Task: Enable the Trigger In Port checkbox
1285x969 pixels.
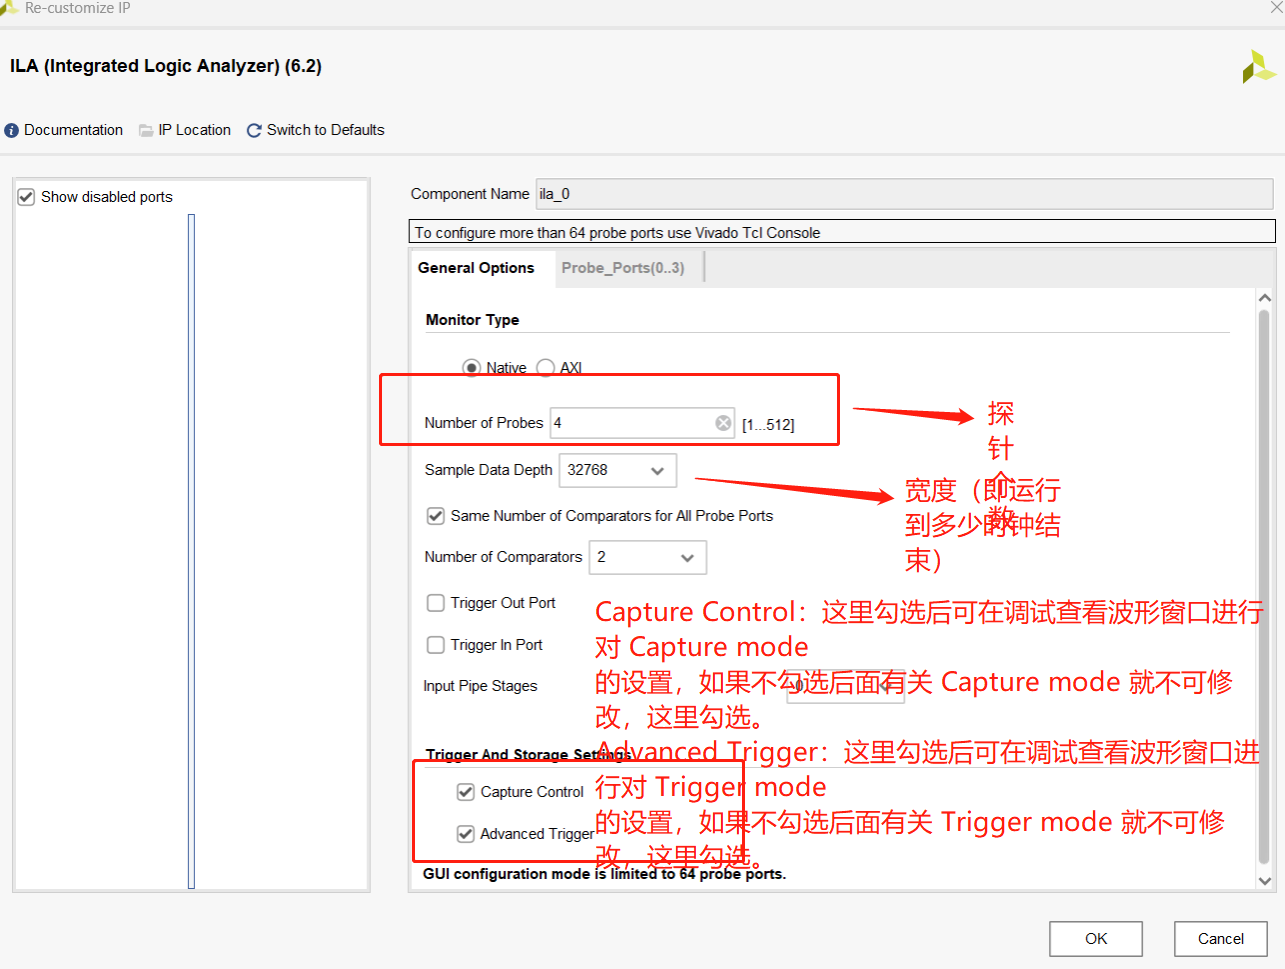Action: 436,645
